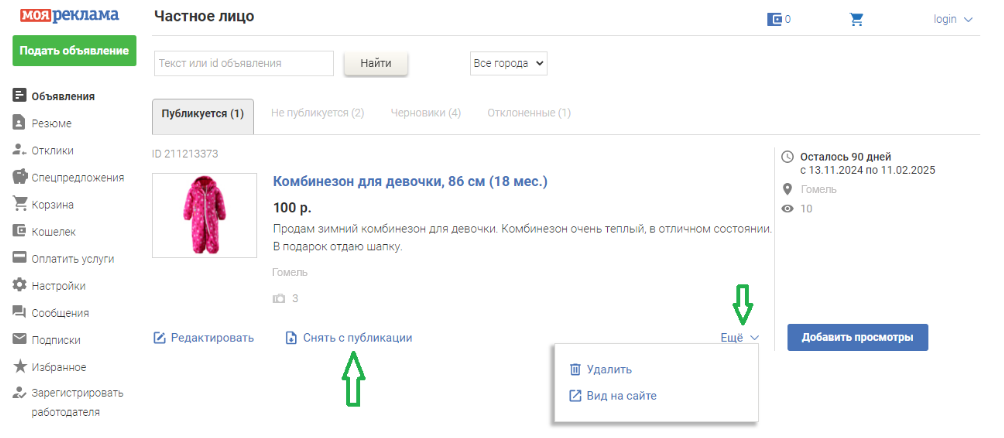This screenshot has width=1004, height=438.
Task: Click the Добавить просмотры button
Action: [x=857, y=337]
